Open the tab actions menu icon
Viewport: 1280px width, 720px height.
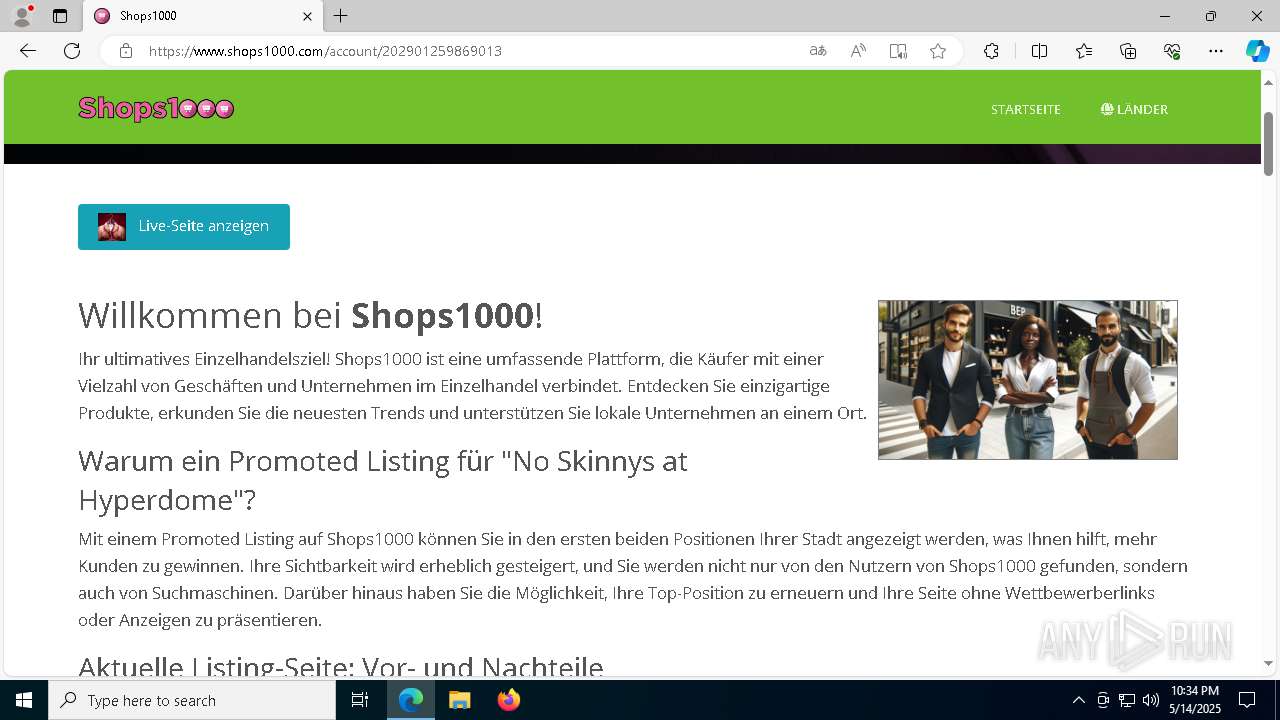coord(60,16)
